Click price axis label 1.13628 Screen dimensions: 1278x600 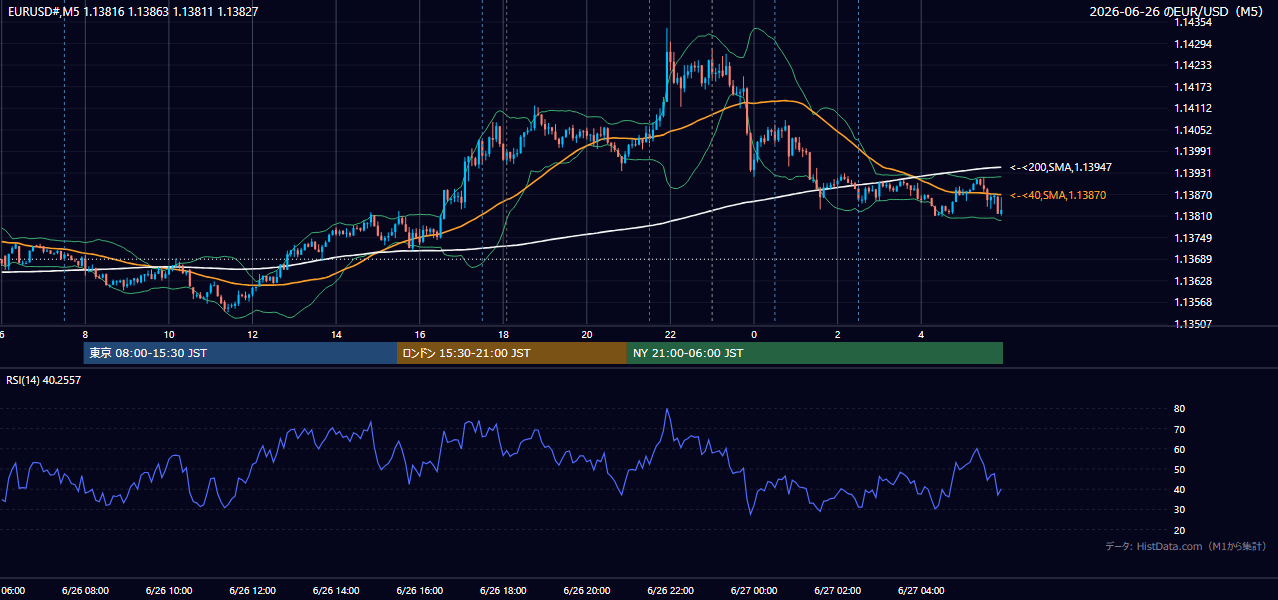[x=1192, y=281]
